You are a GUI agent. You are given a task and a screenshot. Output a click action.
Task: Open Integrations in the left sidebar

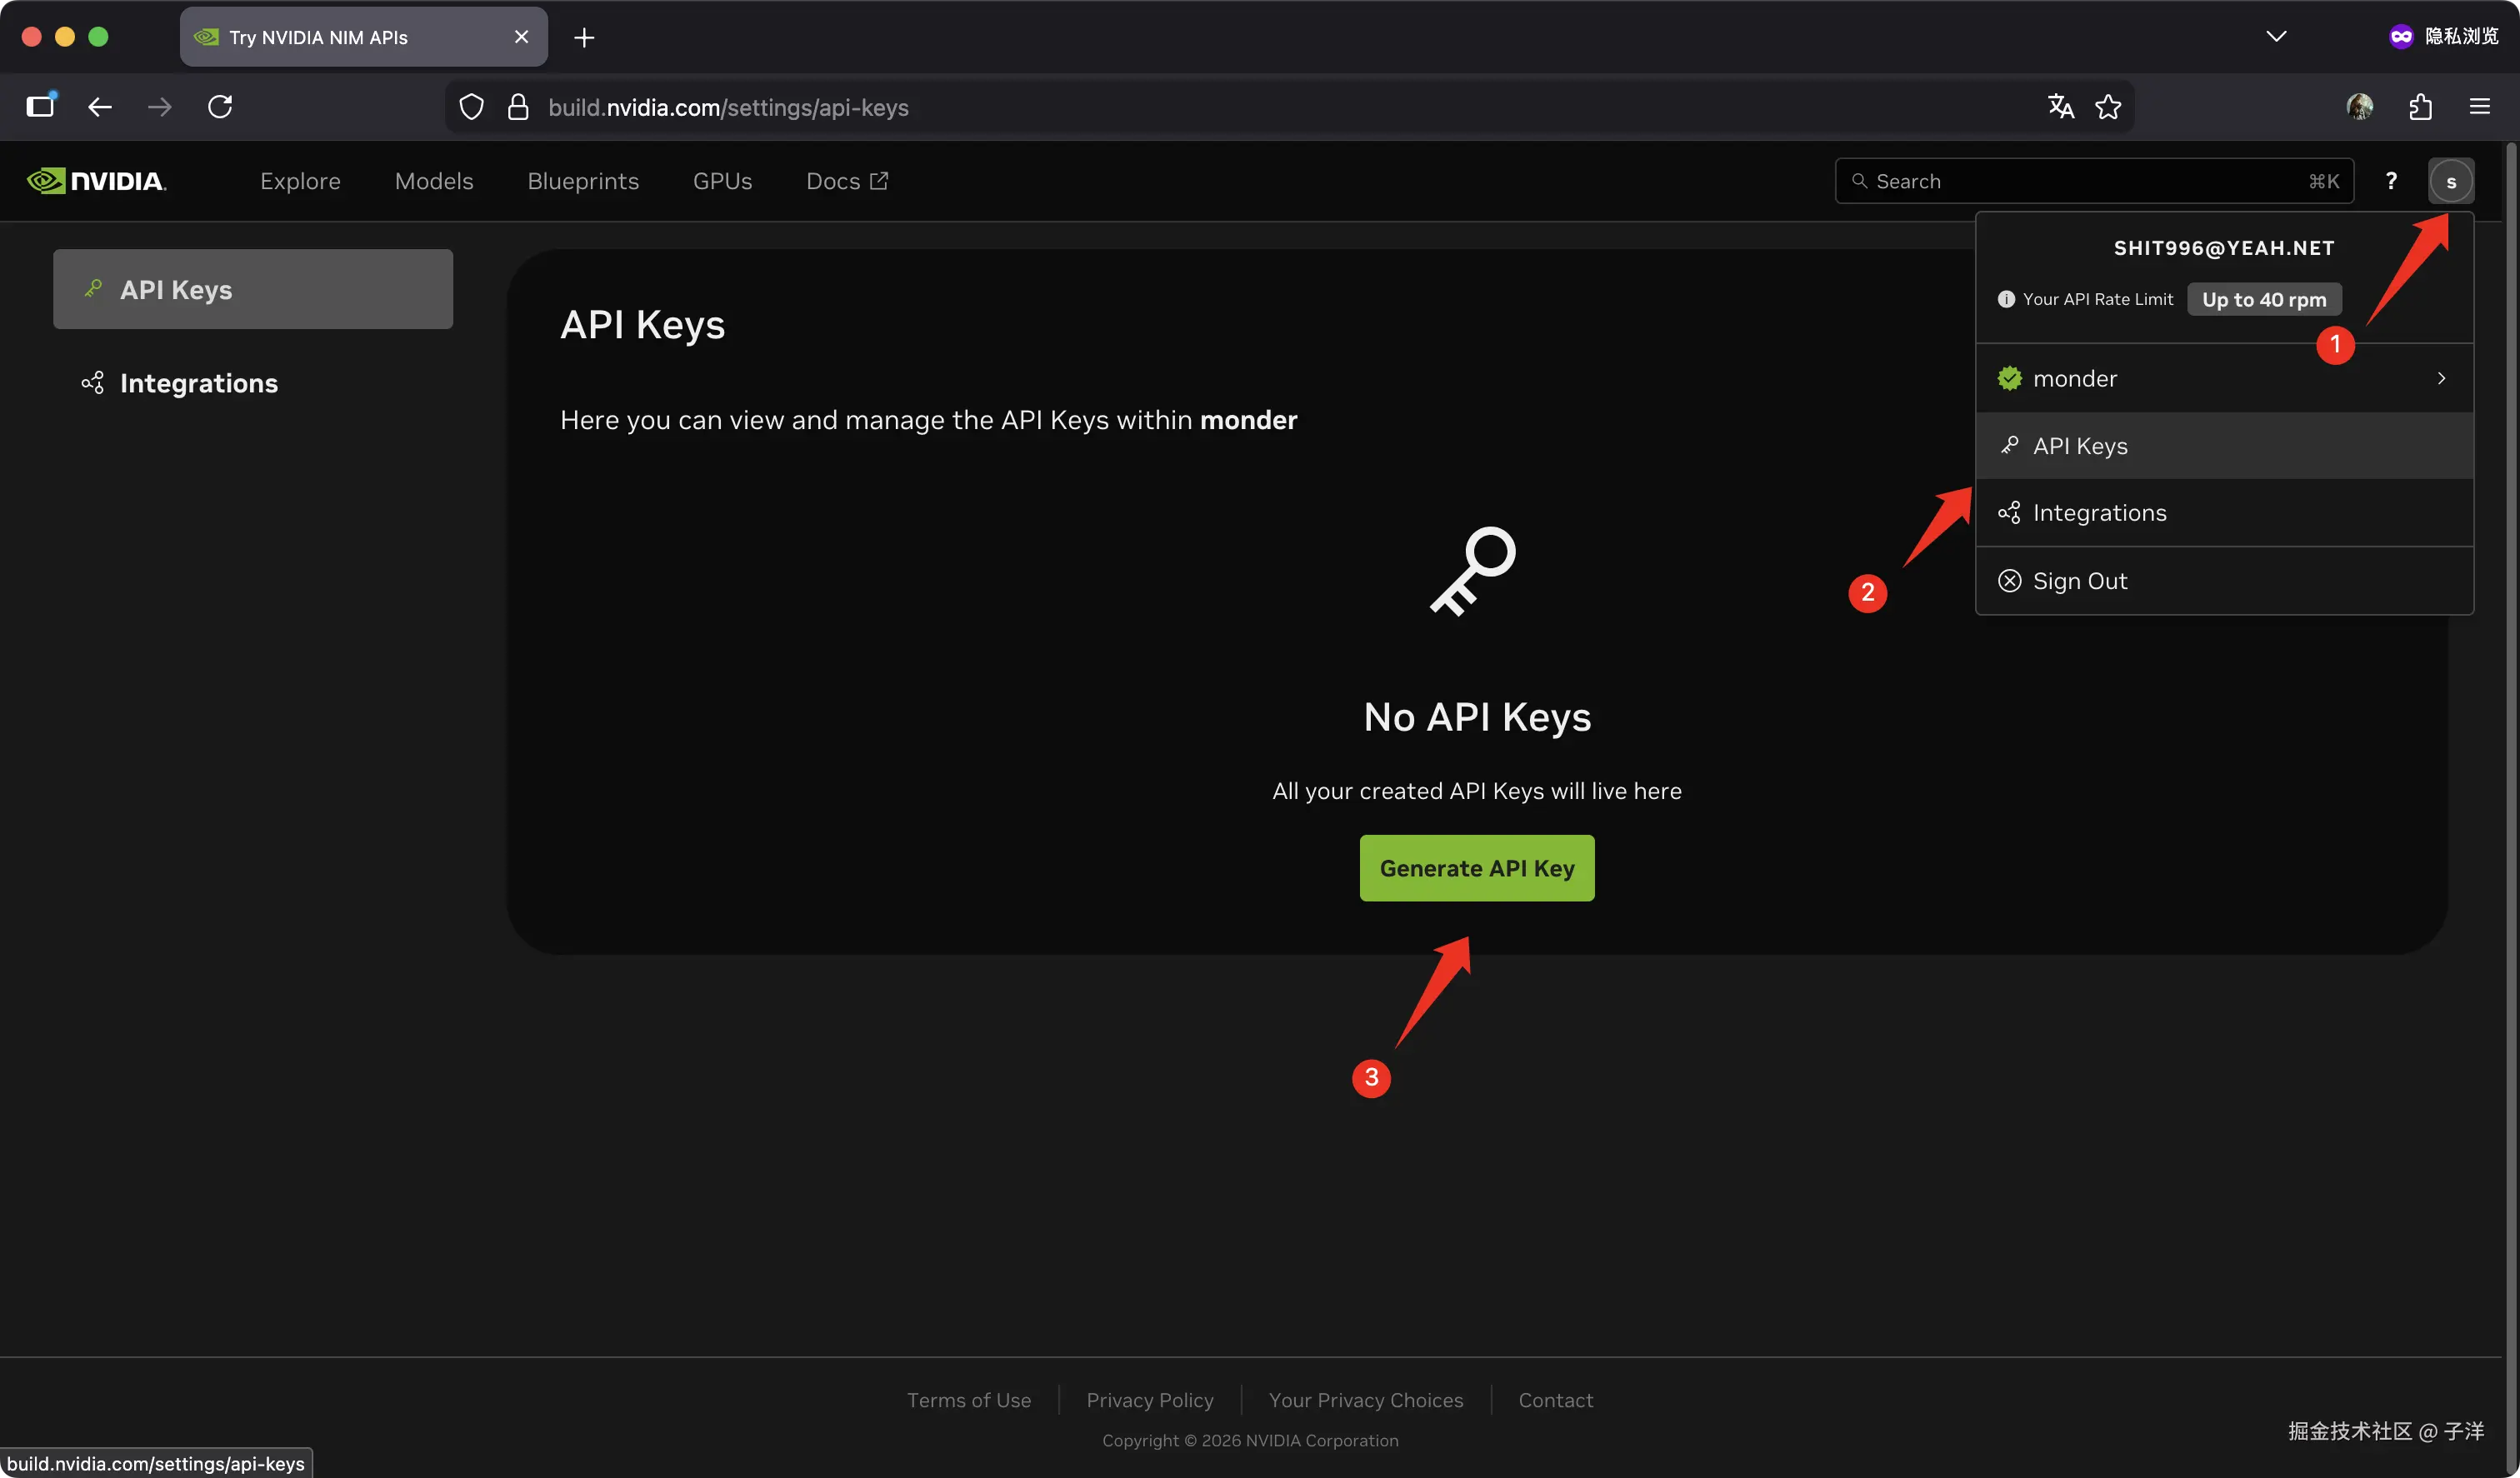198,383
